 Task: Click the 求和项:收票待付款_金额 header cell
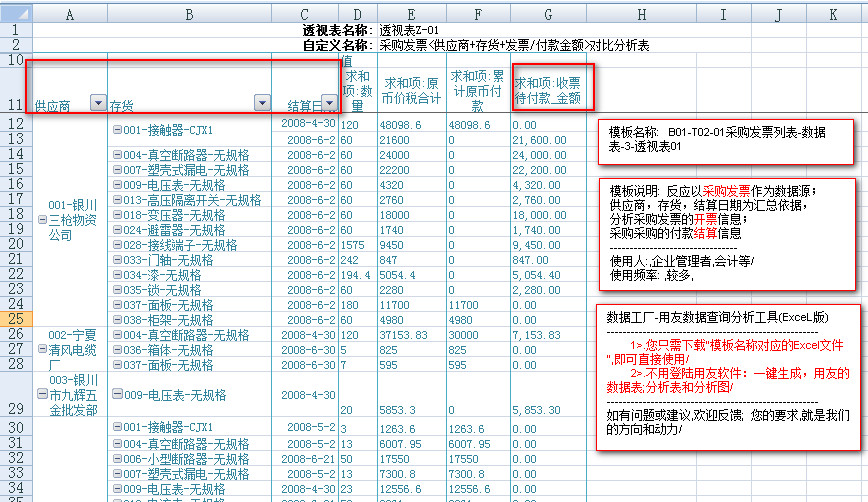point(547,90)
